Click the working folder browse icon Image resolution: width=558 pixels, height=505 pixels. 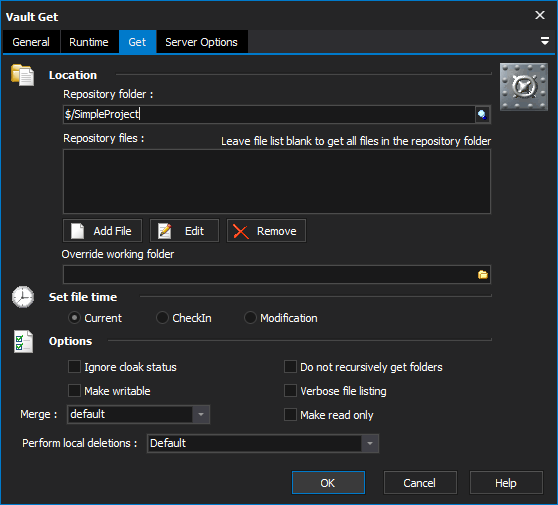tap(483, 274)
